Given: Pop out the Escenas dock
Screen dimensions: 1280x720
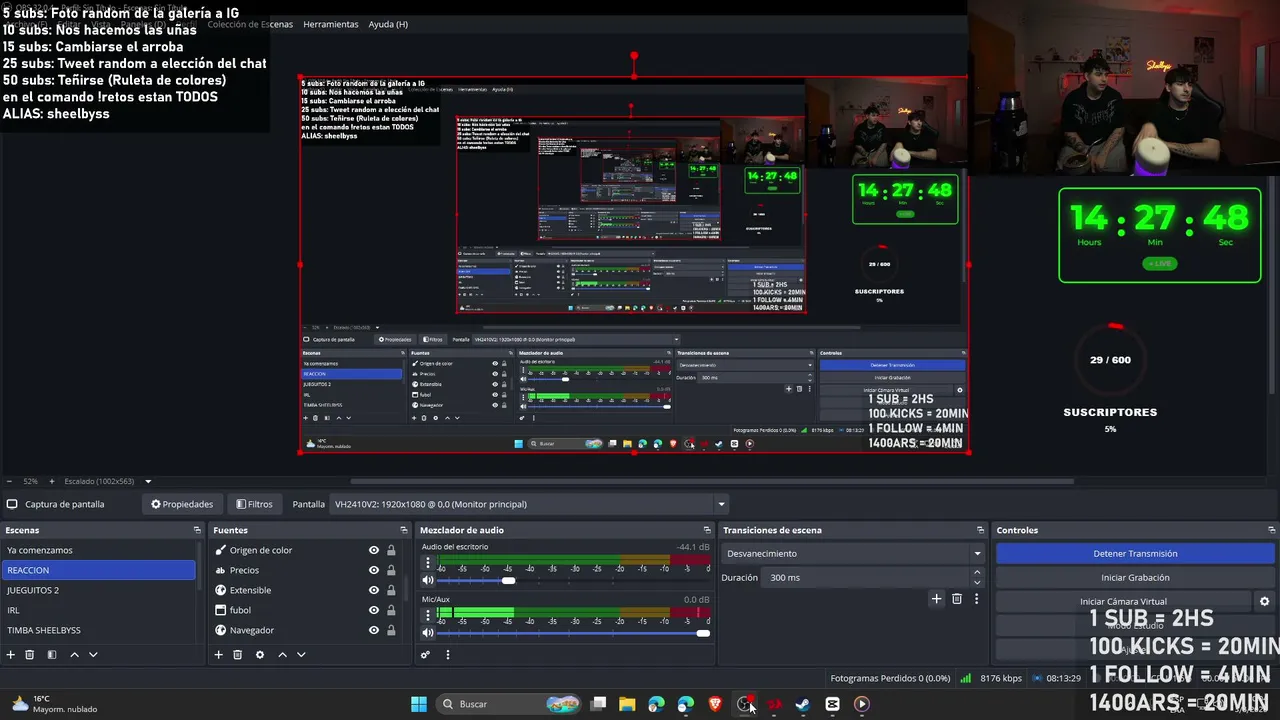Looking at the screenshot, I should (197, 530).
